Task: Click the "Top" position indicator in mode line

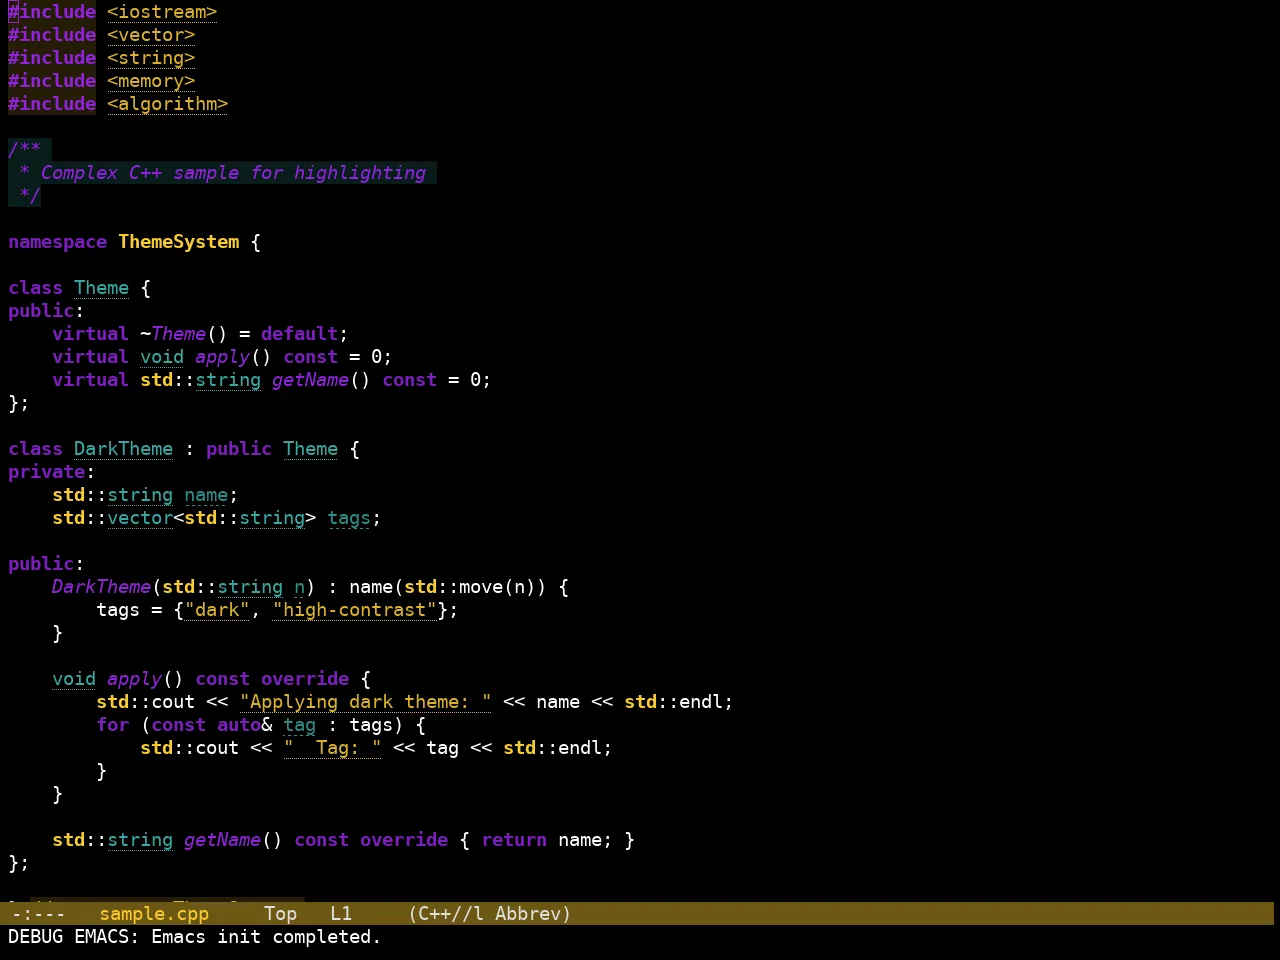Action: point(281,914)
